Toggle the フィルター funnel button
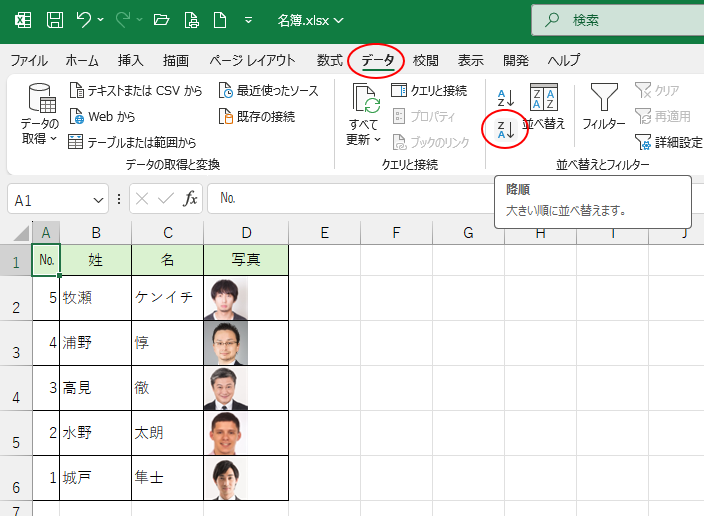The image size is (704, 516). click(x=603, y=107)
